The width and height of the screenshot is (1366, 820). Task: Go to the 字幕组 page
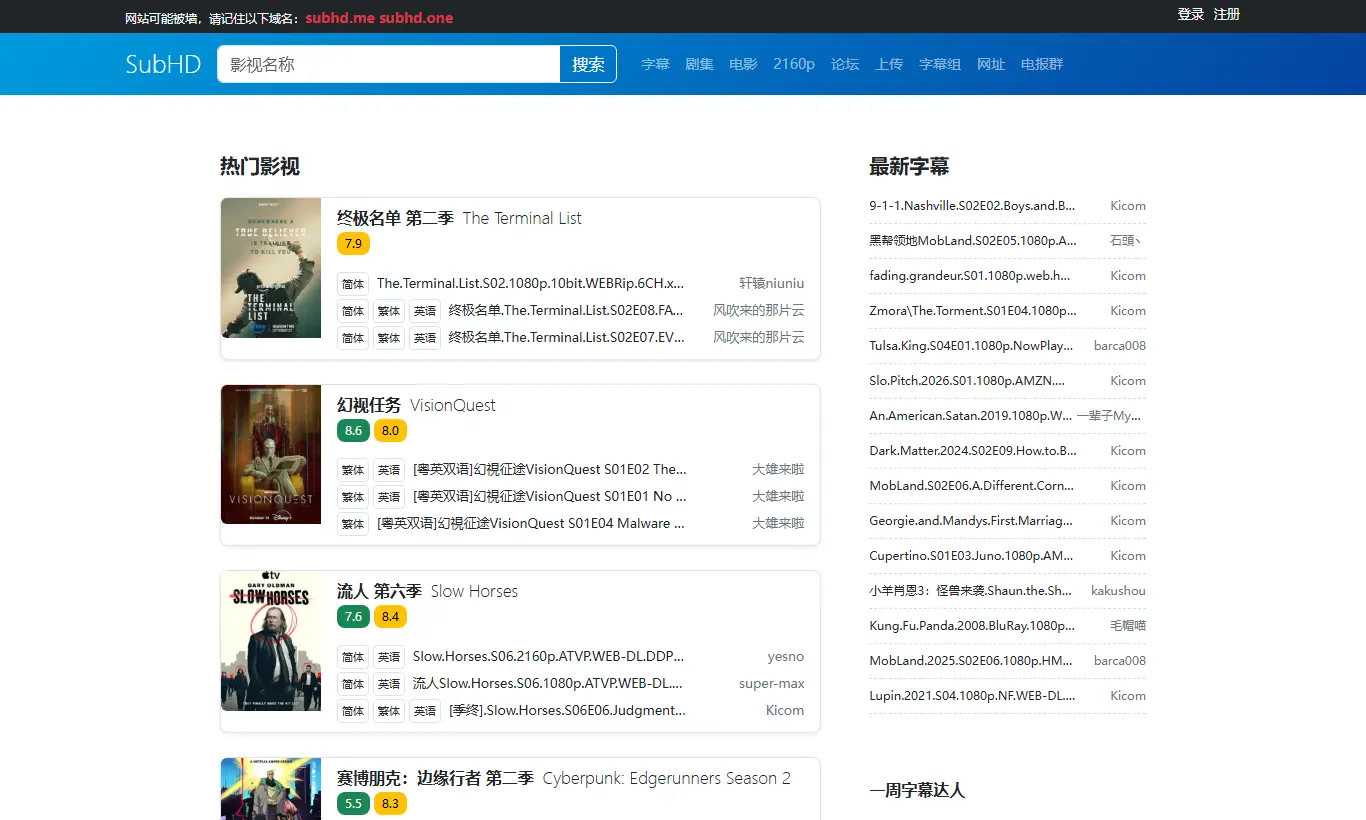click(x=940, y=64)
